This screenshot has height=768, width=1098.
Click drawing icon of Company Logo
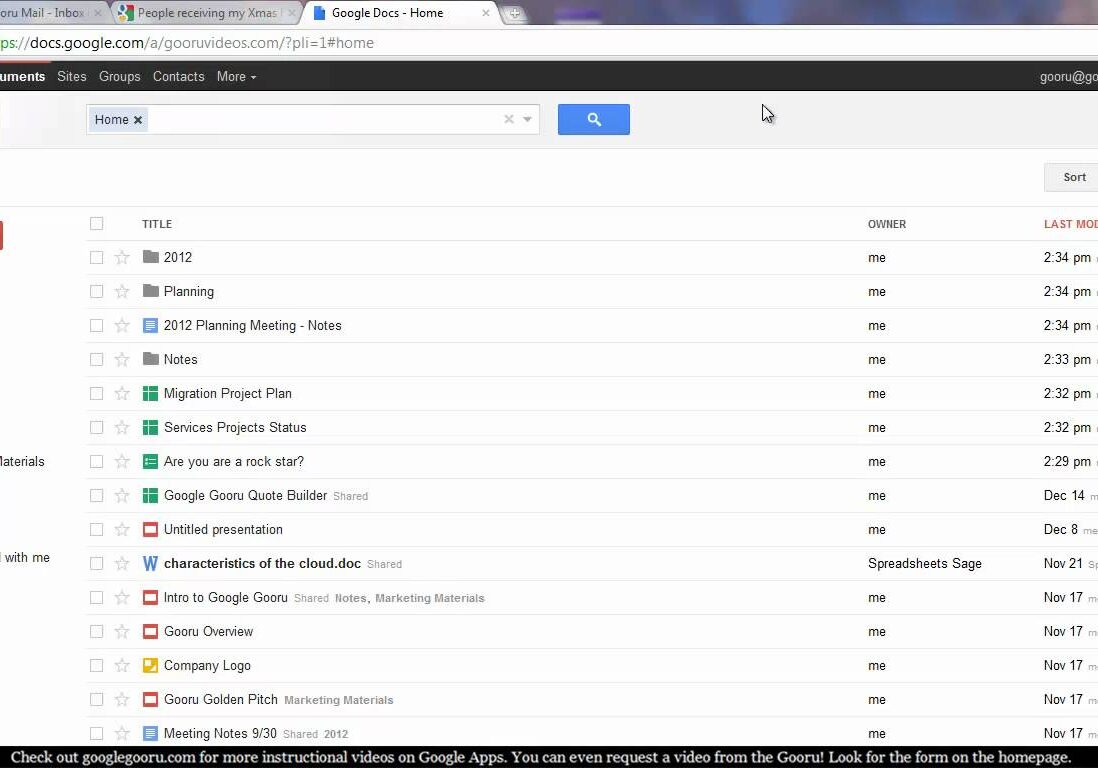tap(150, 665)
